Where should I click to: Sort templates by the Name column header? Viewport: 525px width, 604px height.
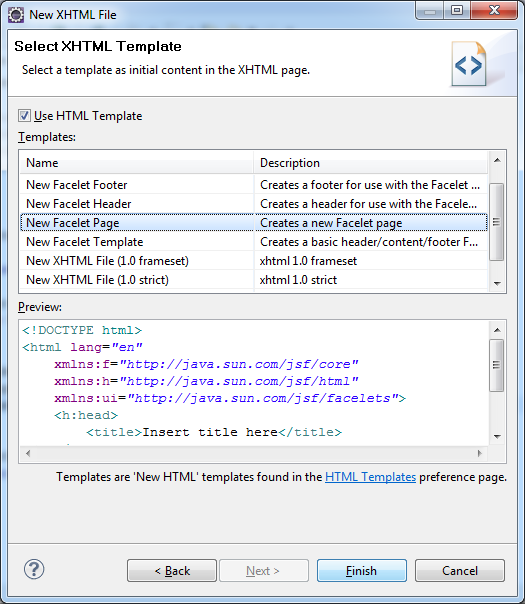(136, 163)
